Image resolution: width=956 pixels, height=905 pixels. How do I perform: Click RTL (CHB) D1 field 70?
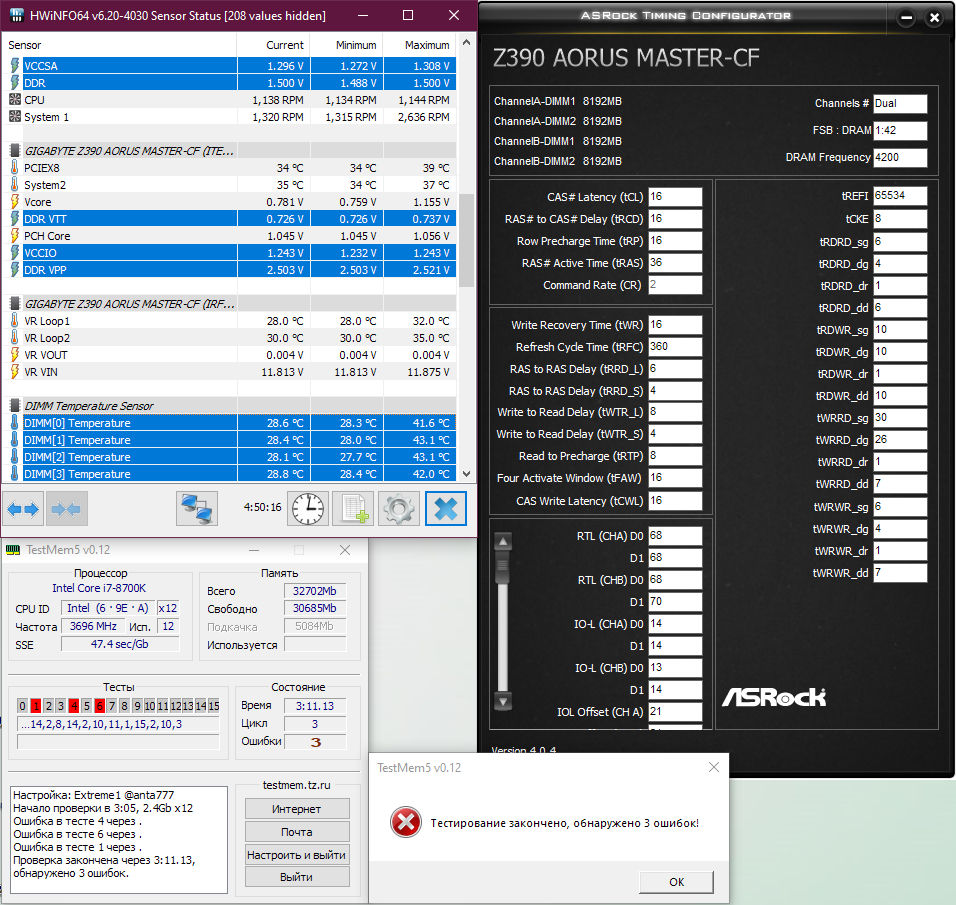[675, 601]
